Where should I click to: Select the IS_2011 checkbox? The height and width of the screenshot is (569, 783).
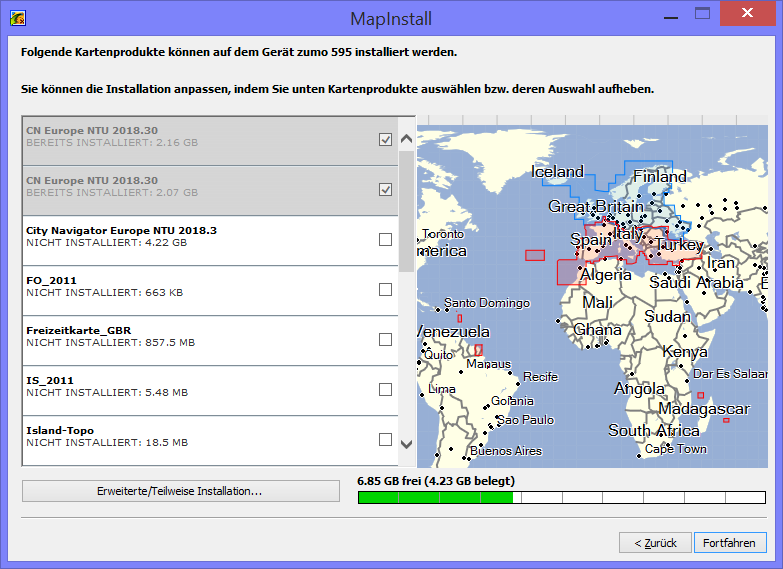point(385,390)
